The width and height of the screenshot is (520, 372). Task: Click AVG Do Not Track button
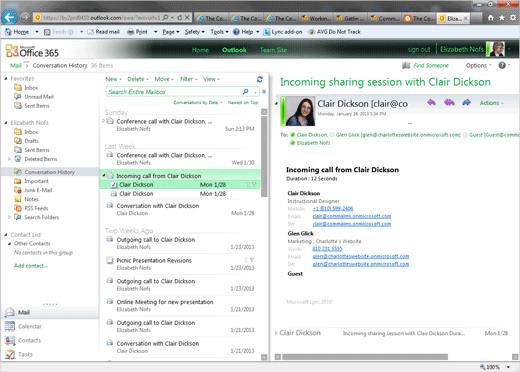point(334,32)
